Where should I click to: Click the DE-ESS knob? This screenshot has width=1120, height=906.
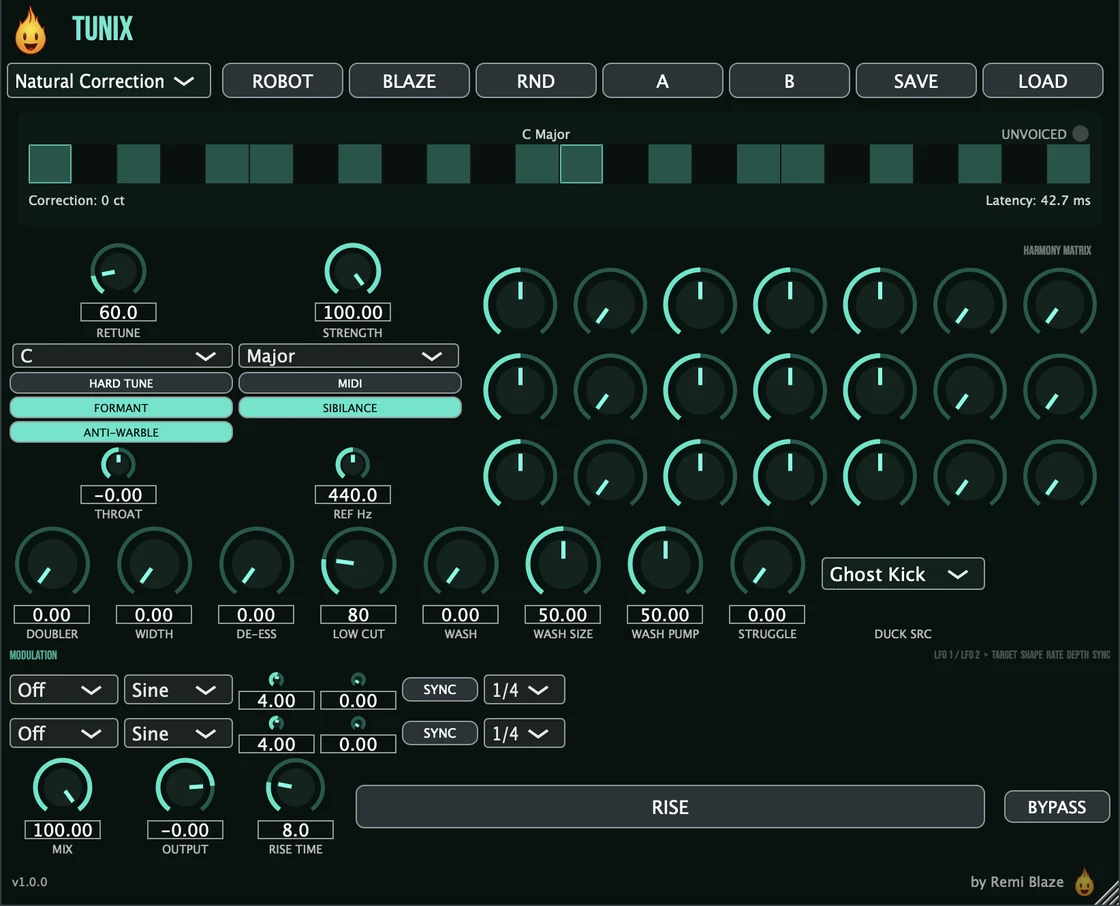256,564
